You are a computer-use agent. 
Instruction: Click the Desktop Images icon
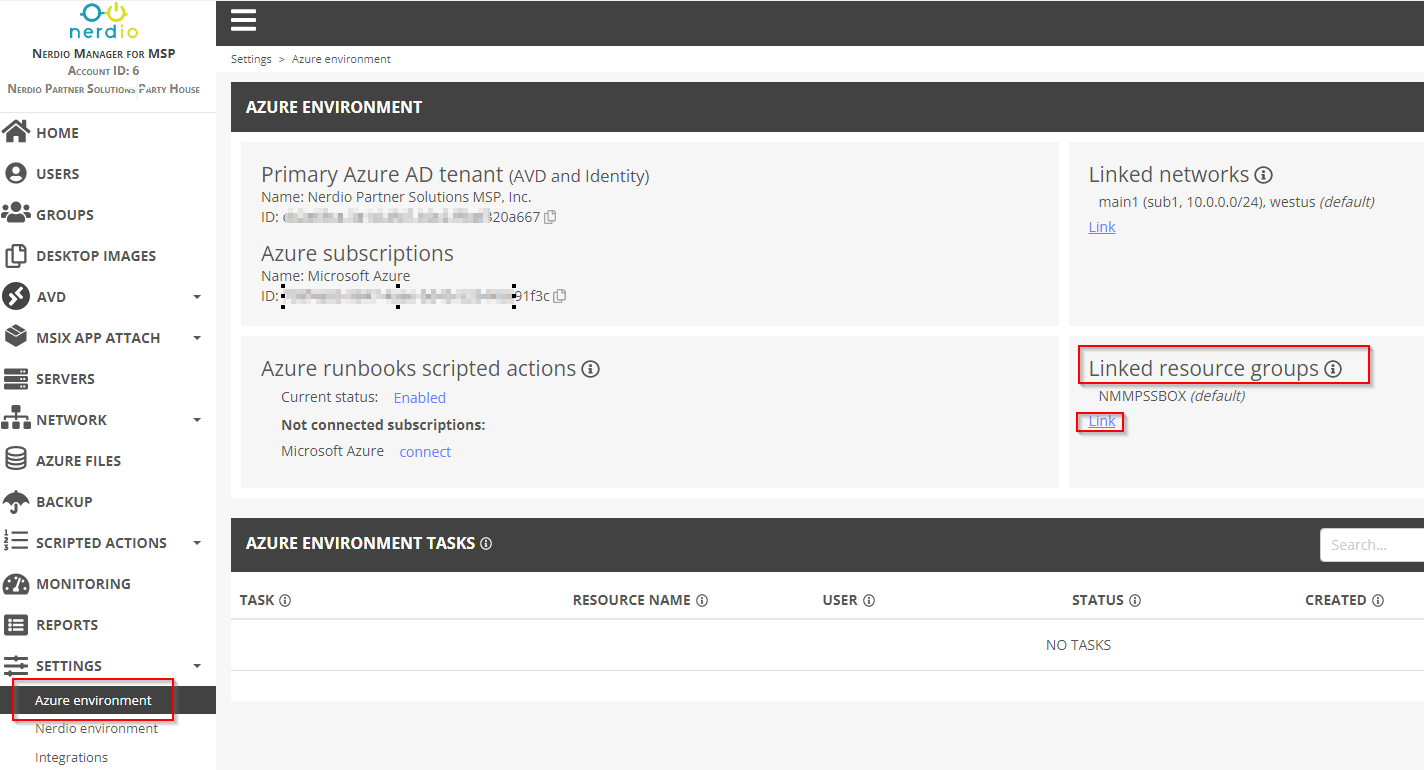click(x=16, y=255)
